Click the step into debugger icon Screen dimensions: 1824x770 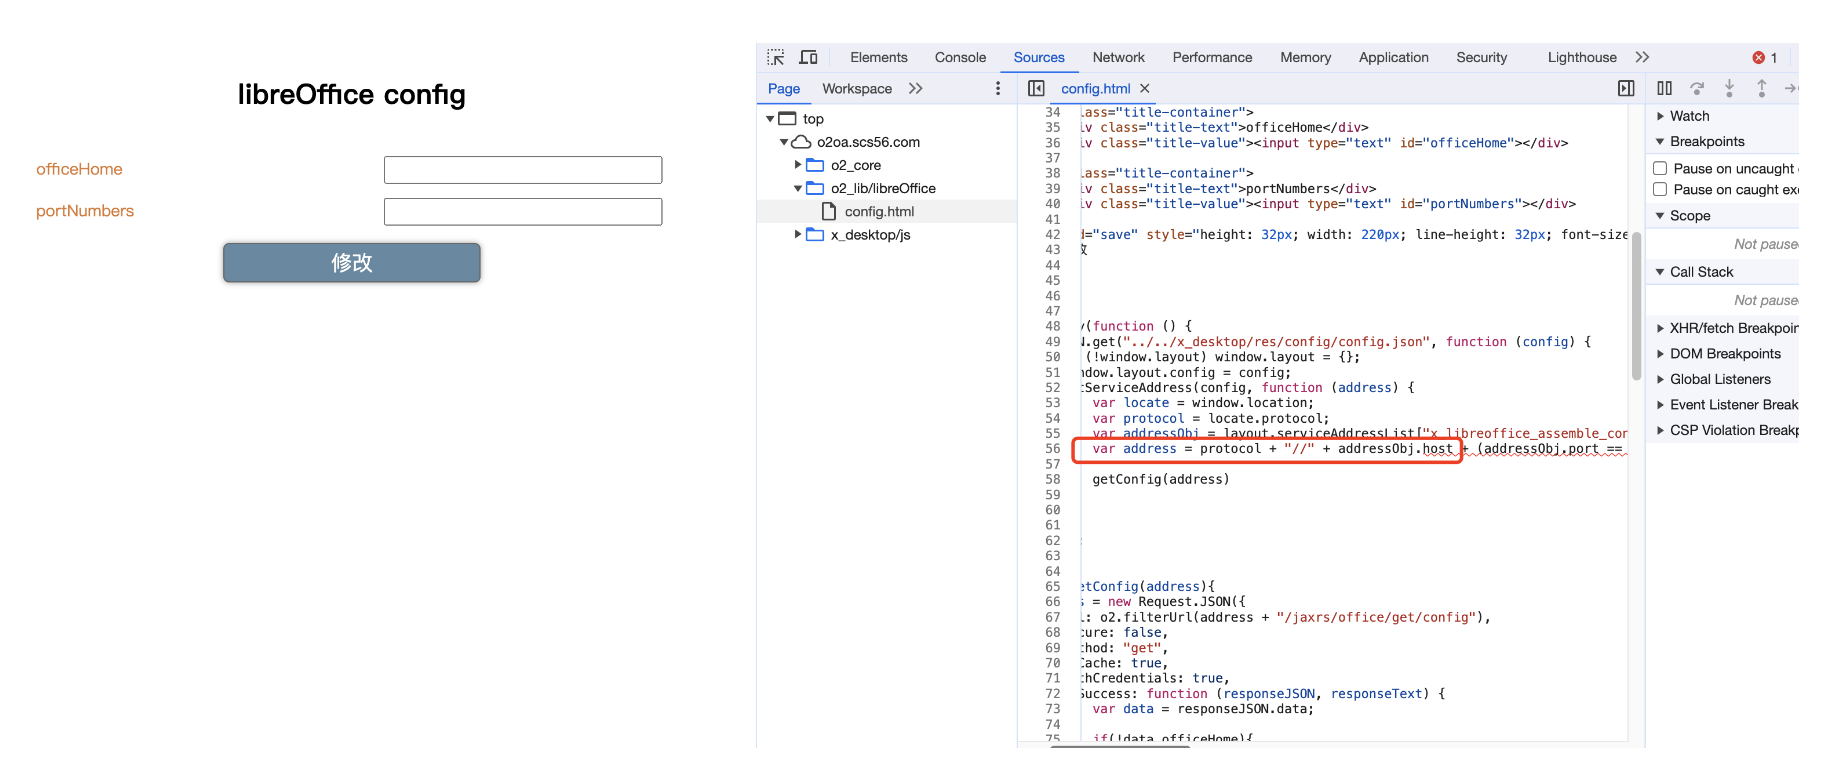point(1729,88)
